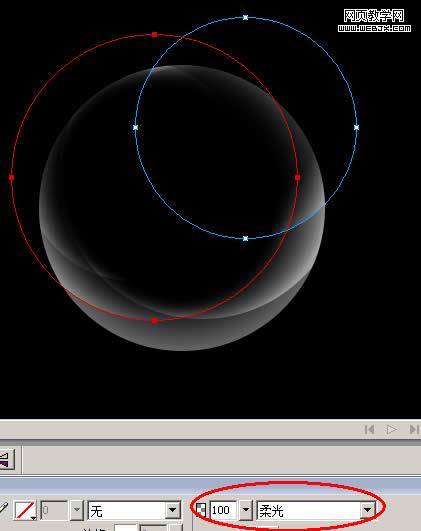Click the play button in the frame controls

click(391, 429)
